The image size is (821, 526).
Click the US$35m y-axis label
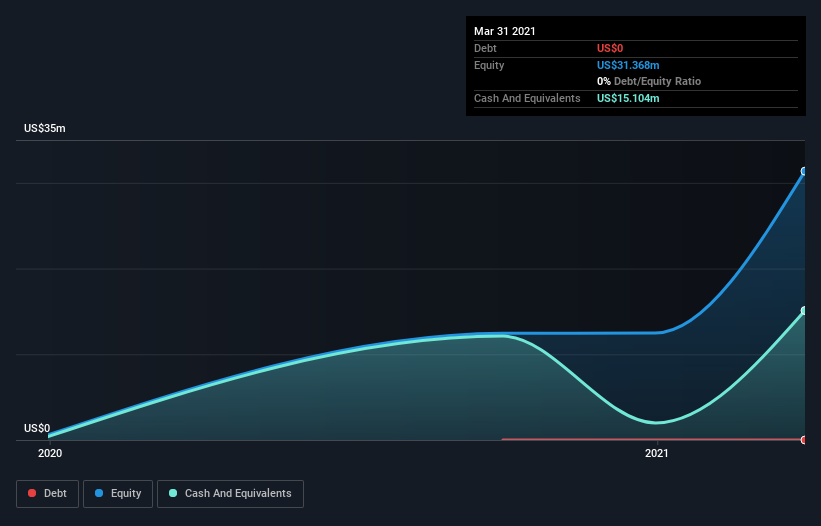click(x=45, y=128)
